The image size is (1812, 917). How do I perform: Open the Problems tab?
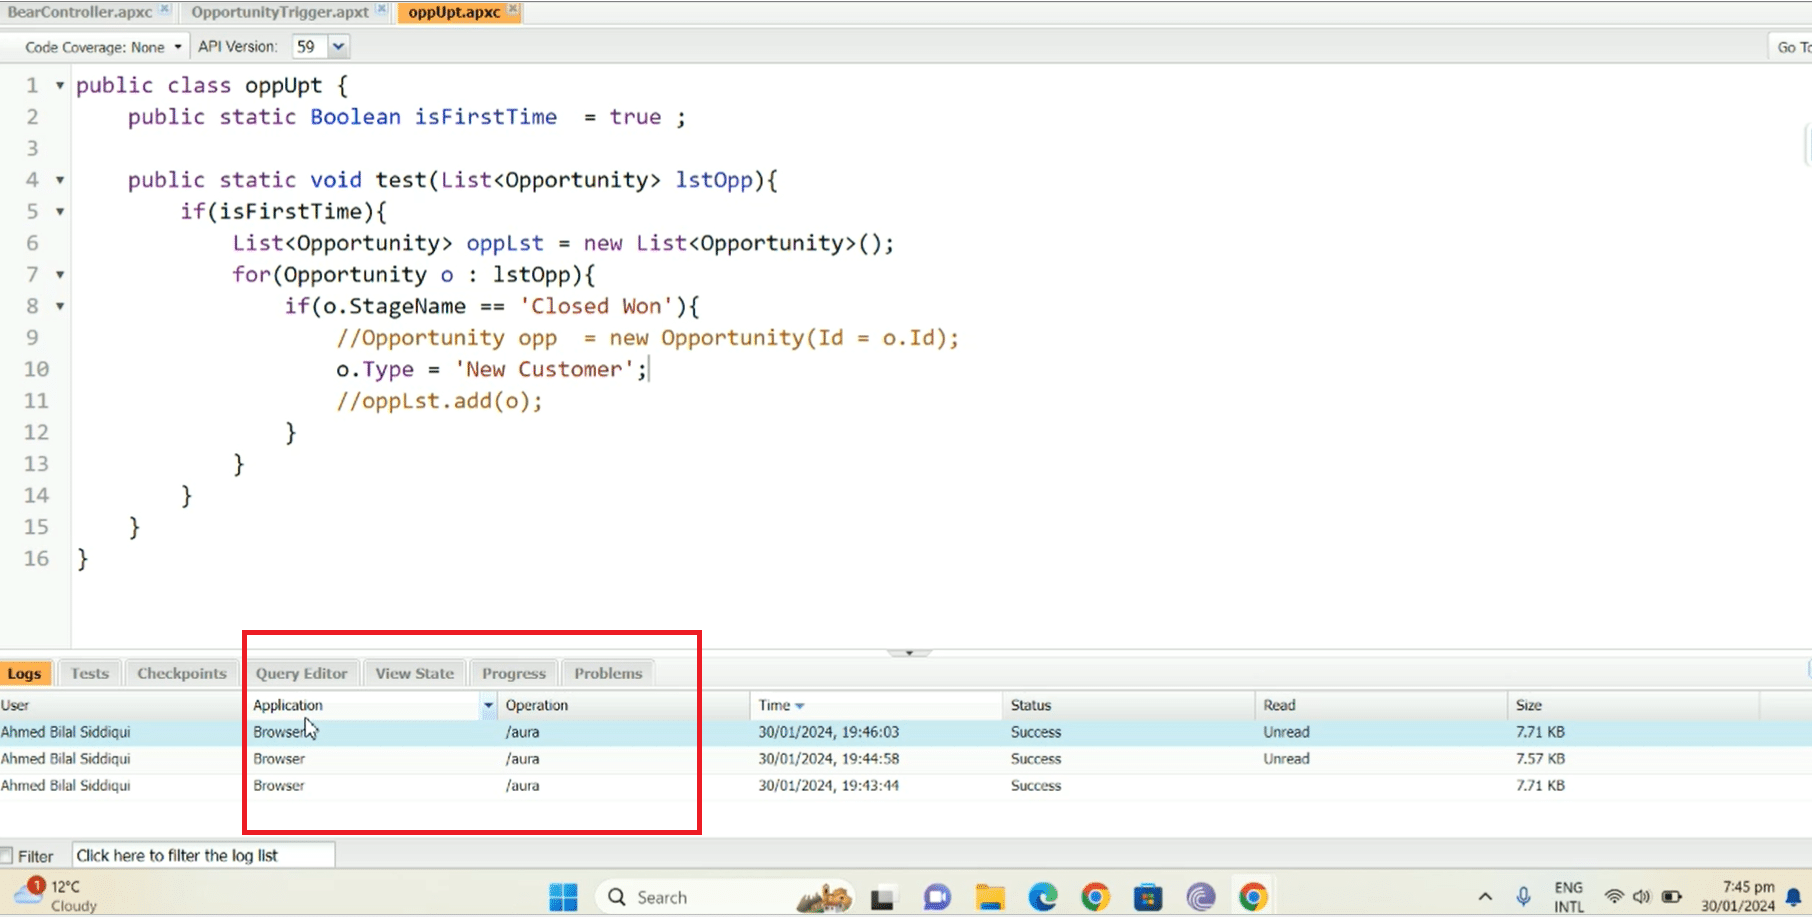tap(608, 673)
